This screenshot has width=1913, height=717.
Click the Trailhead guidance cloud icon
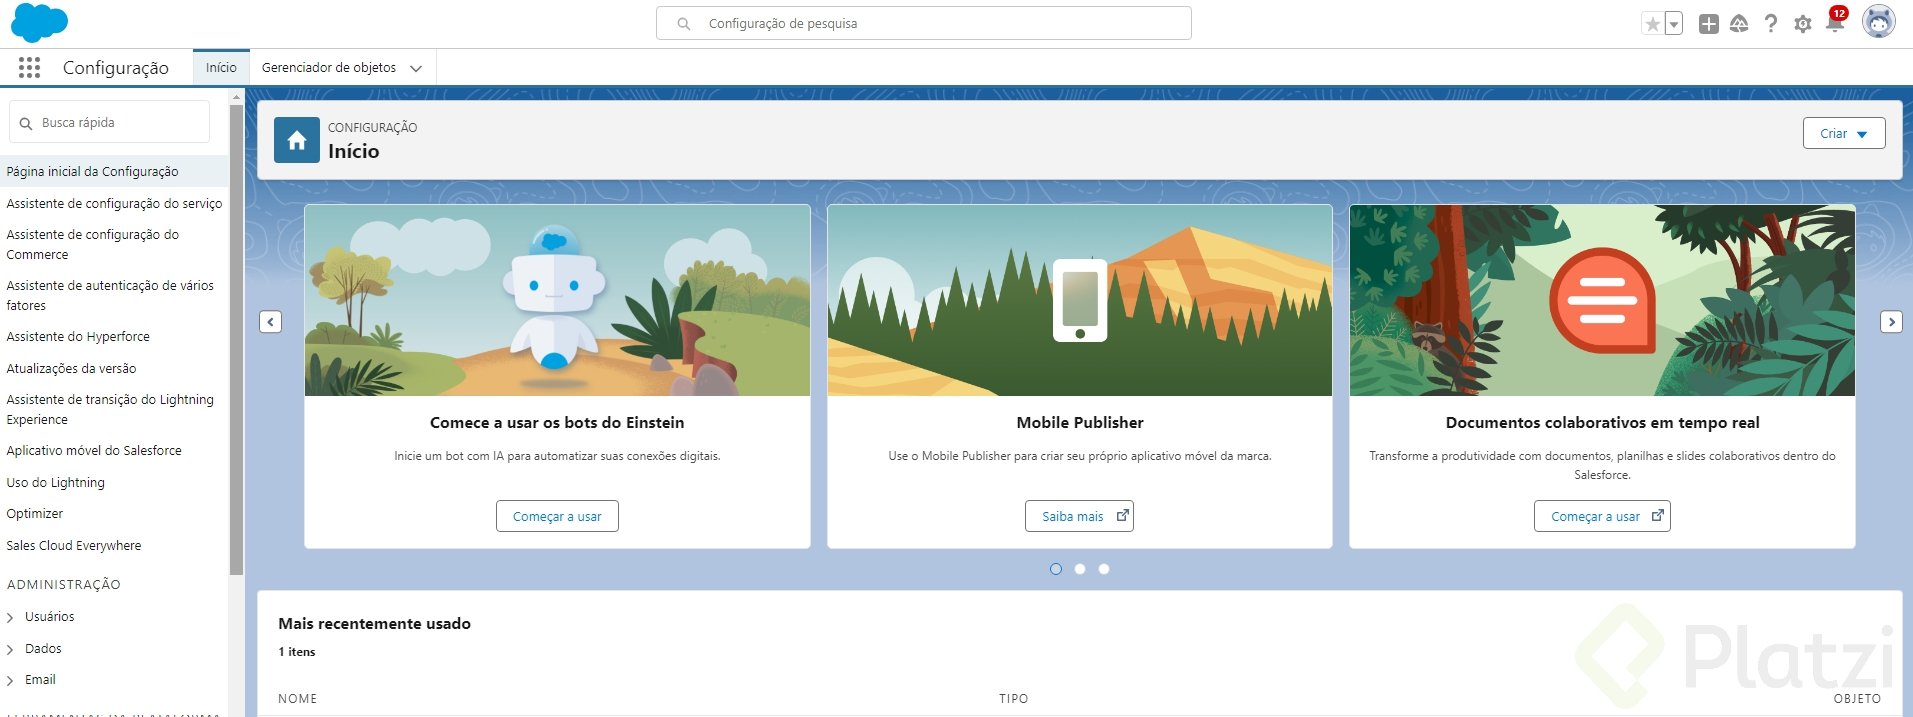click(1739, 24)
